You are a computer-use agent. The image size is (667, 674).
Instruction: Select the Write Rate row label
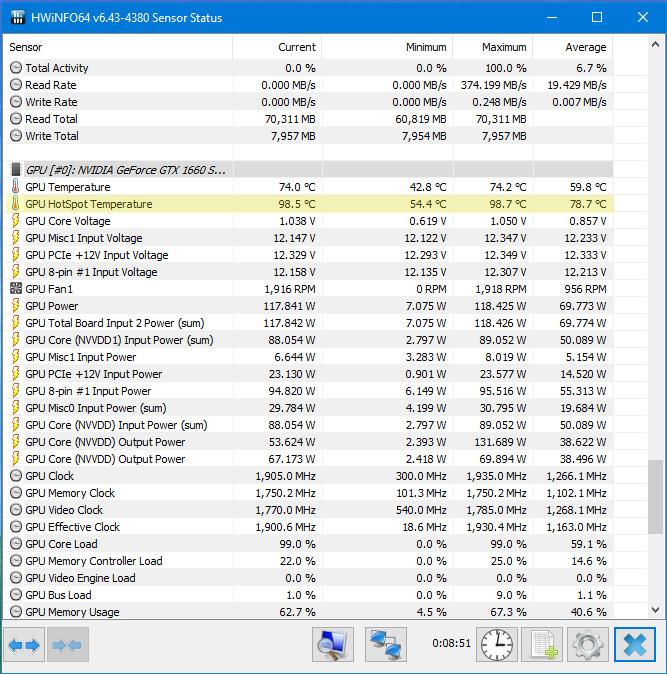(51, 102)
